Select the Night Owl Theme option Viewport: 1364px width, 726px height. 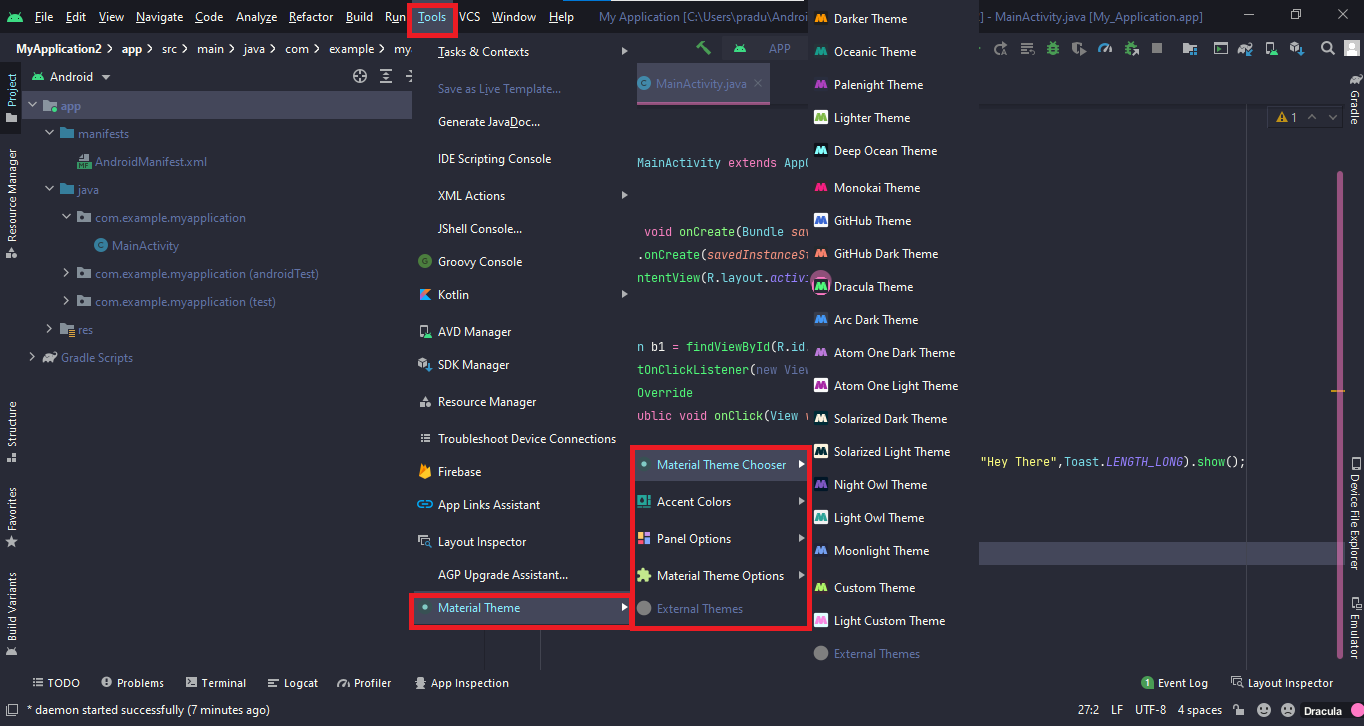click(893, 485)
